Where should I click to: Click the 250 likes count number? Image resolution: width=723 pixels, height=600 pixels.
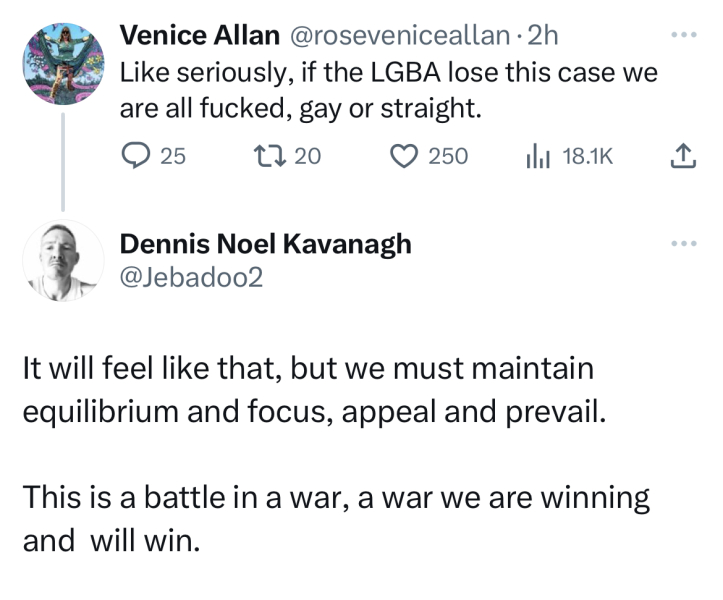pyautogui.click(x=448, y=156)
